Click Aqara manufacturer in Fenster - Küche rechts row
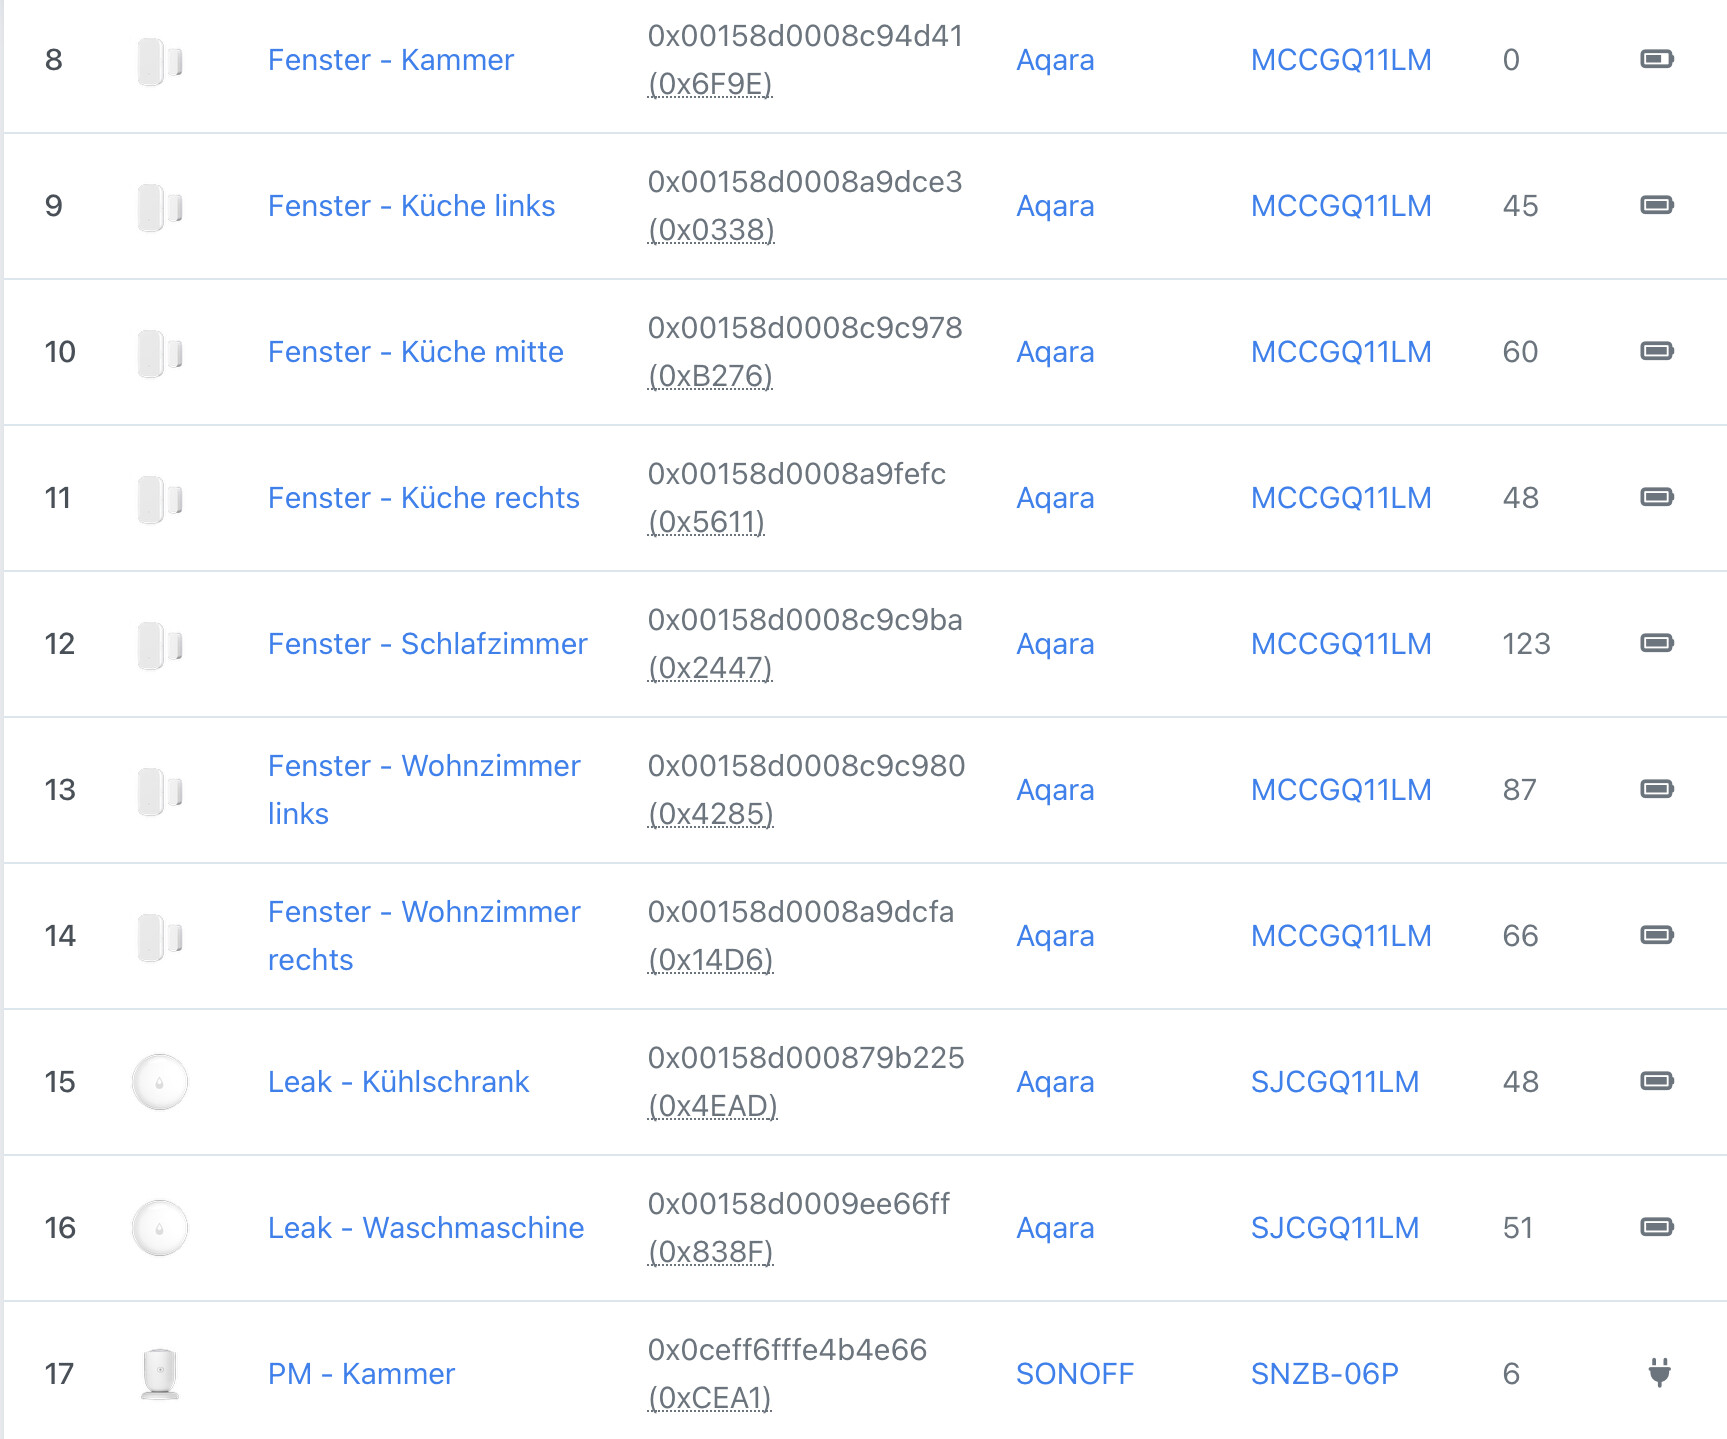This screenshot has height=1439, width=1727. point(1054,498)
